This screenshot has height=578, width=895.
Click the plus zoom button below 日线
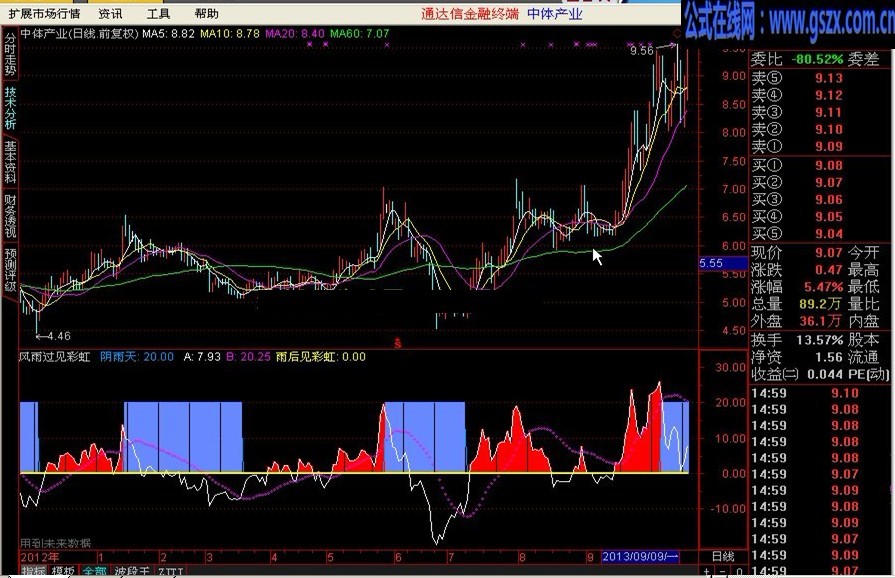click(707, 571)
